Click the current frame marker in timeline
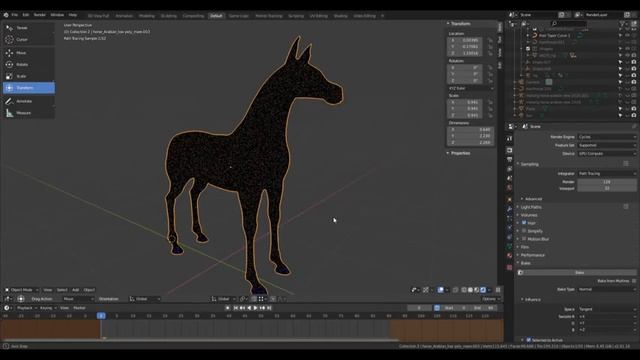The height and width of the screenshot is (360, 640). (101, 316)
